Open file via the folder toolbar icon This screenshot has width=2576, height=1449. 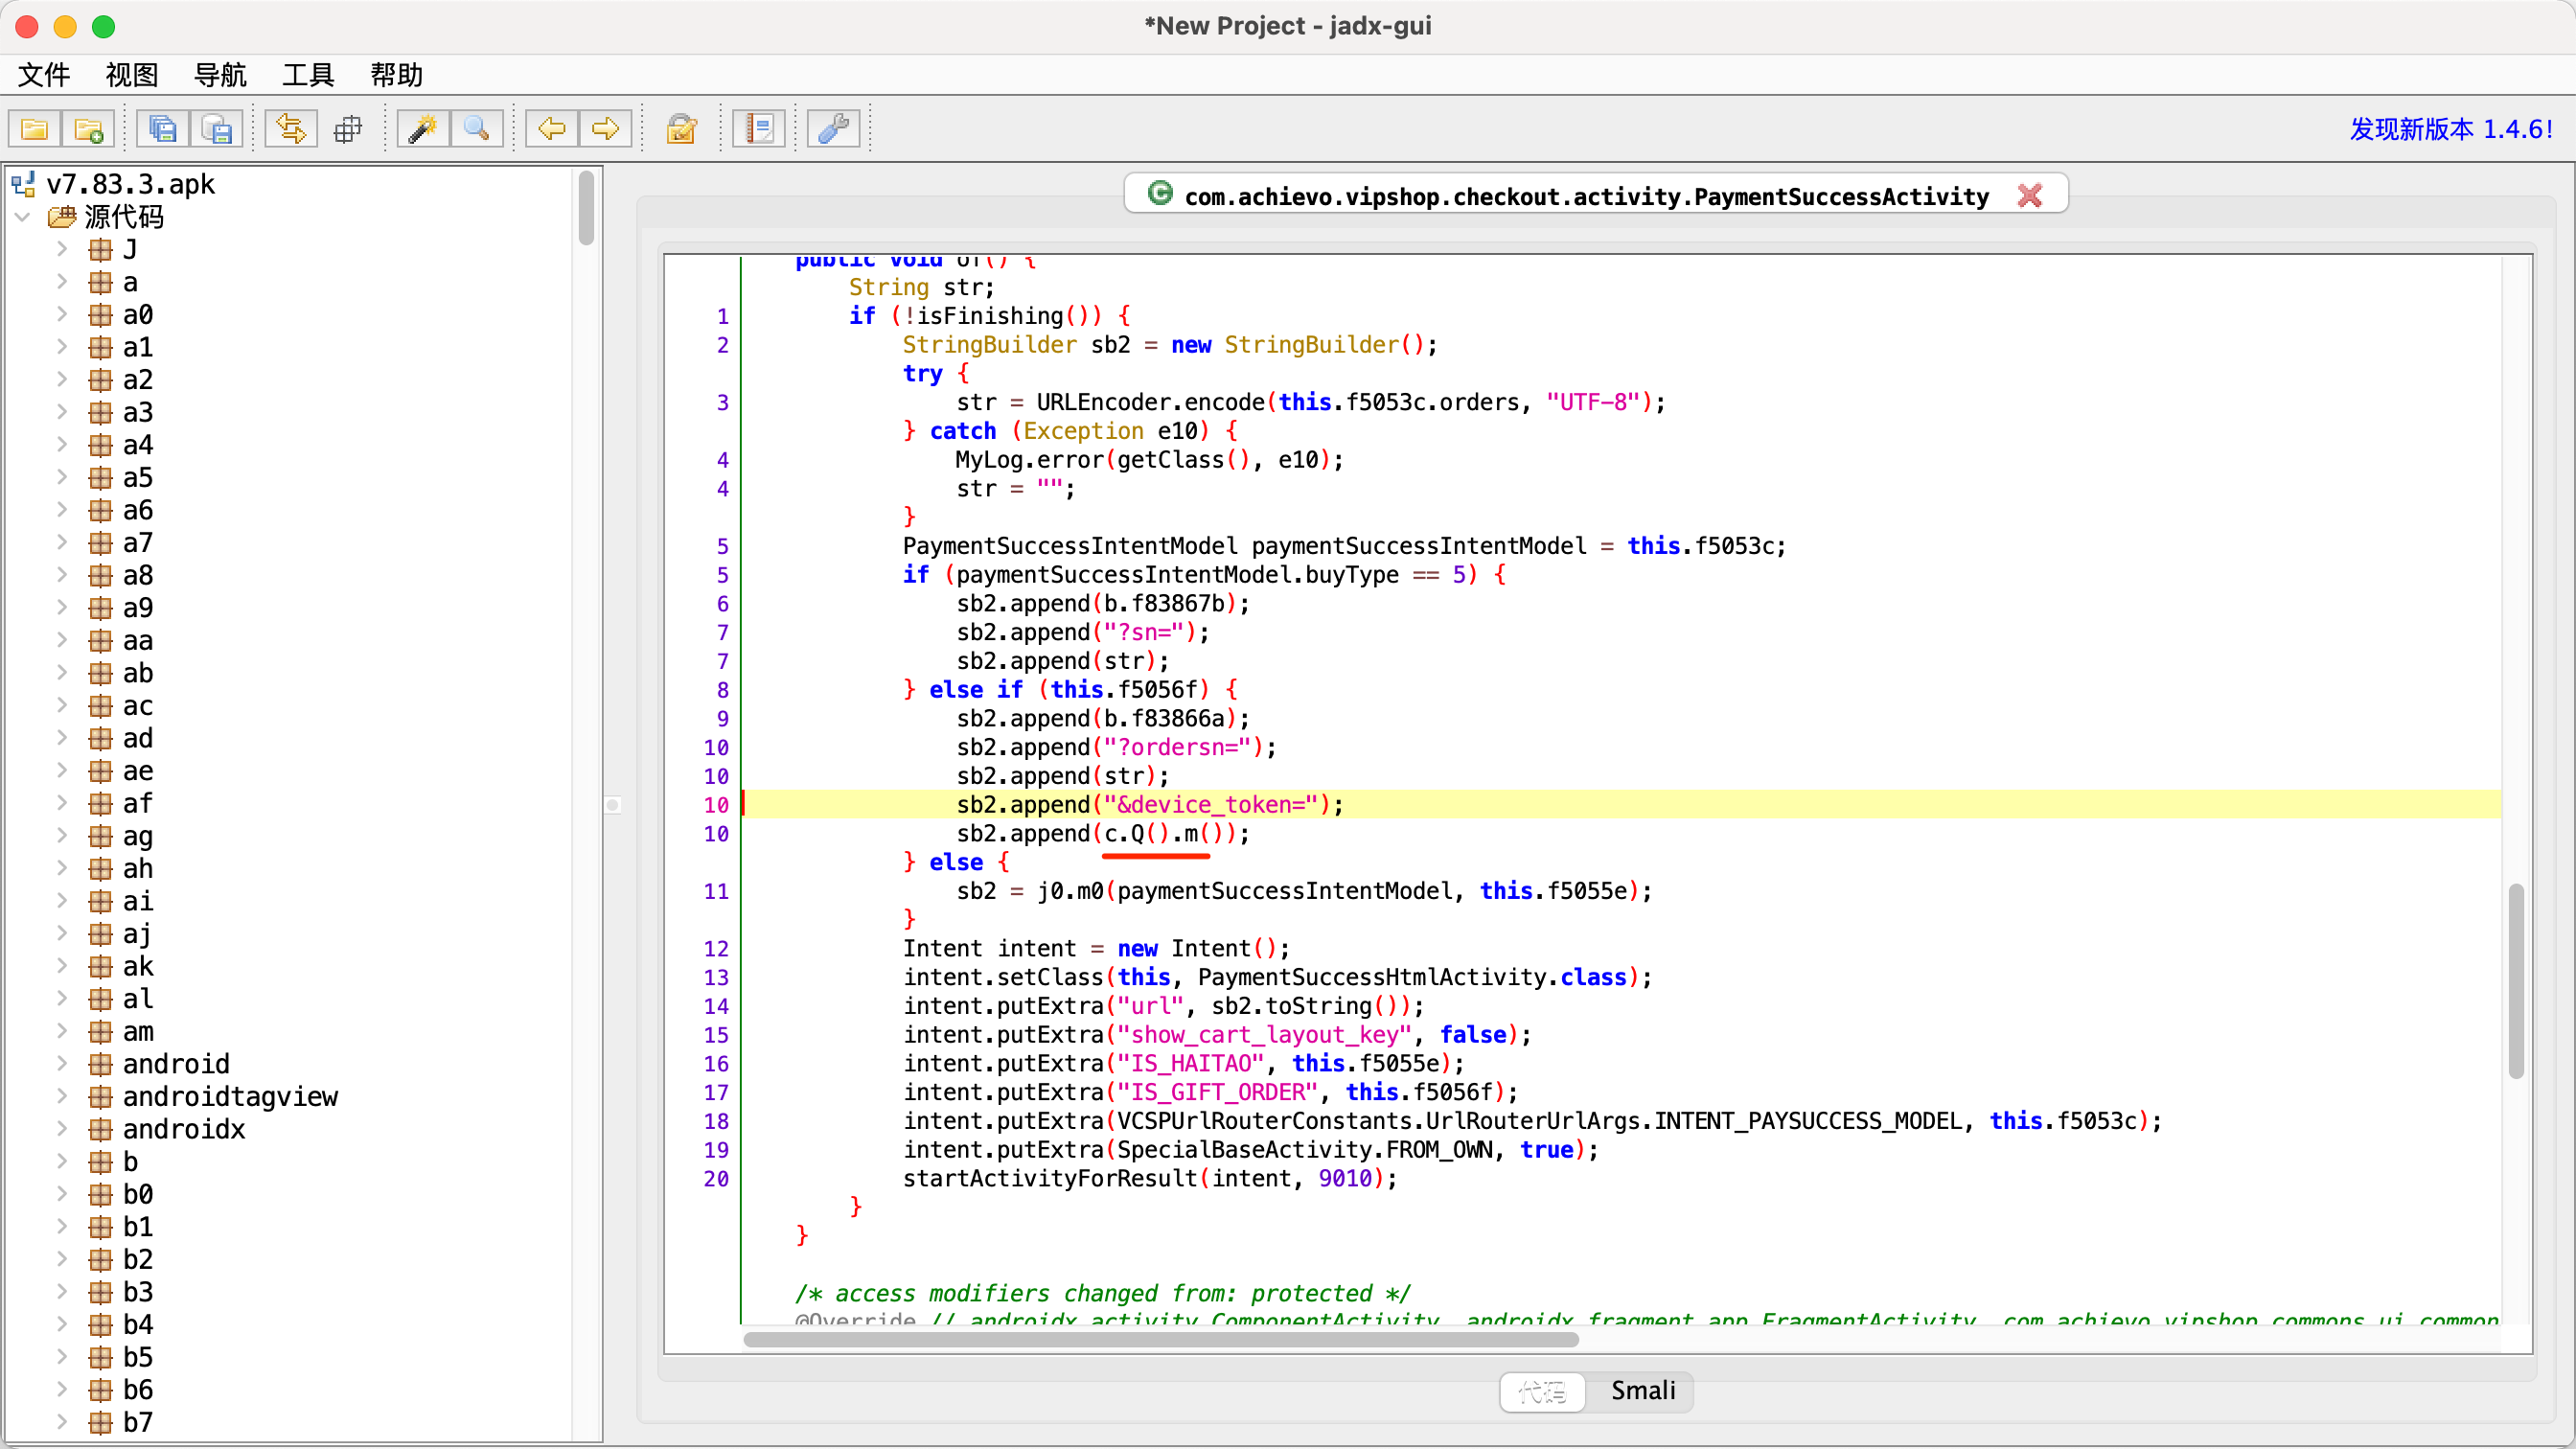click(35, 129)
